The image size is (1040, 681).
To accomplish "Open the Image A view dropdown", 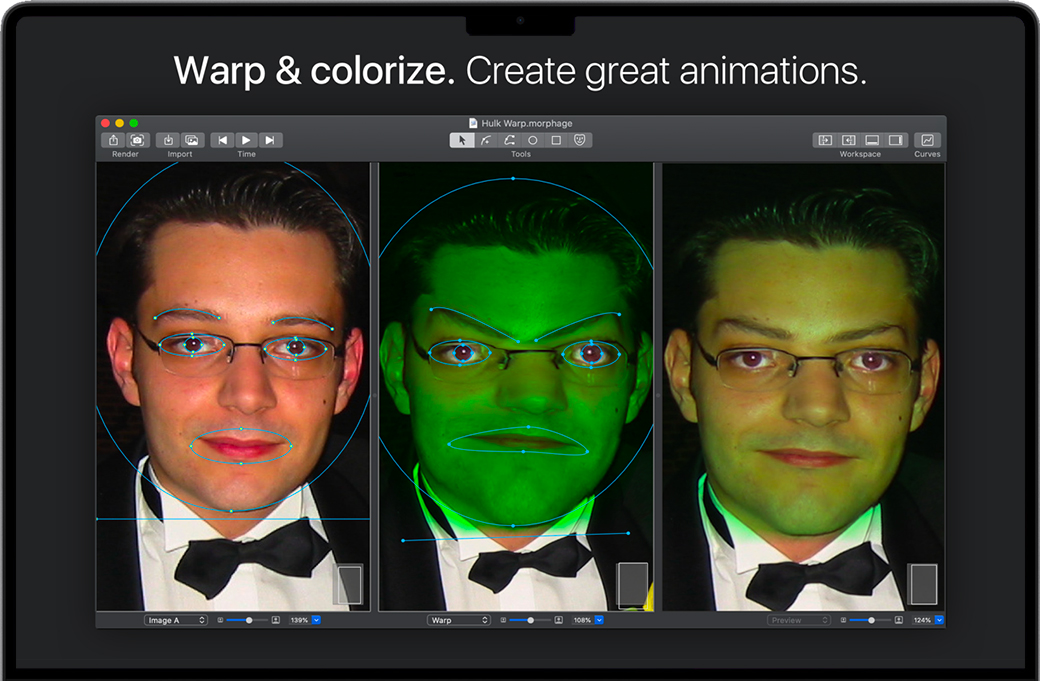I will [175, 620].
